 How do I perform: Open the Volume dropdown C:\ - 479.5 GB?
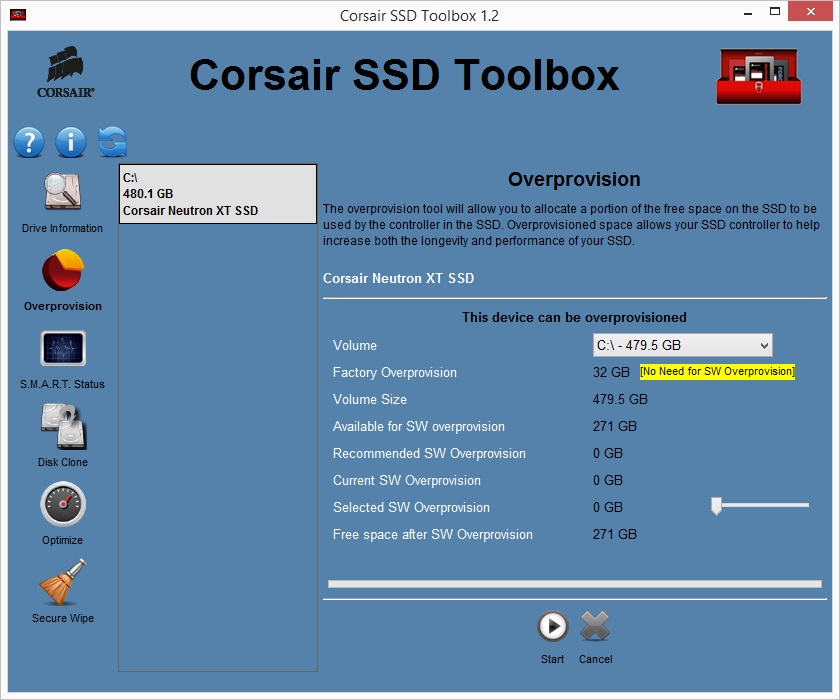click(682, 345)
